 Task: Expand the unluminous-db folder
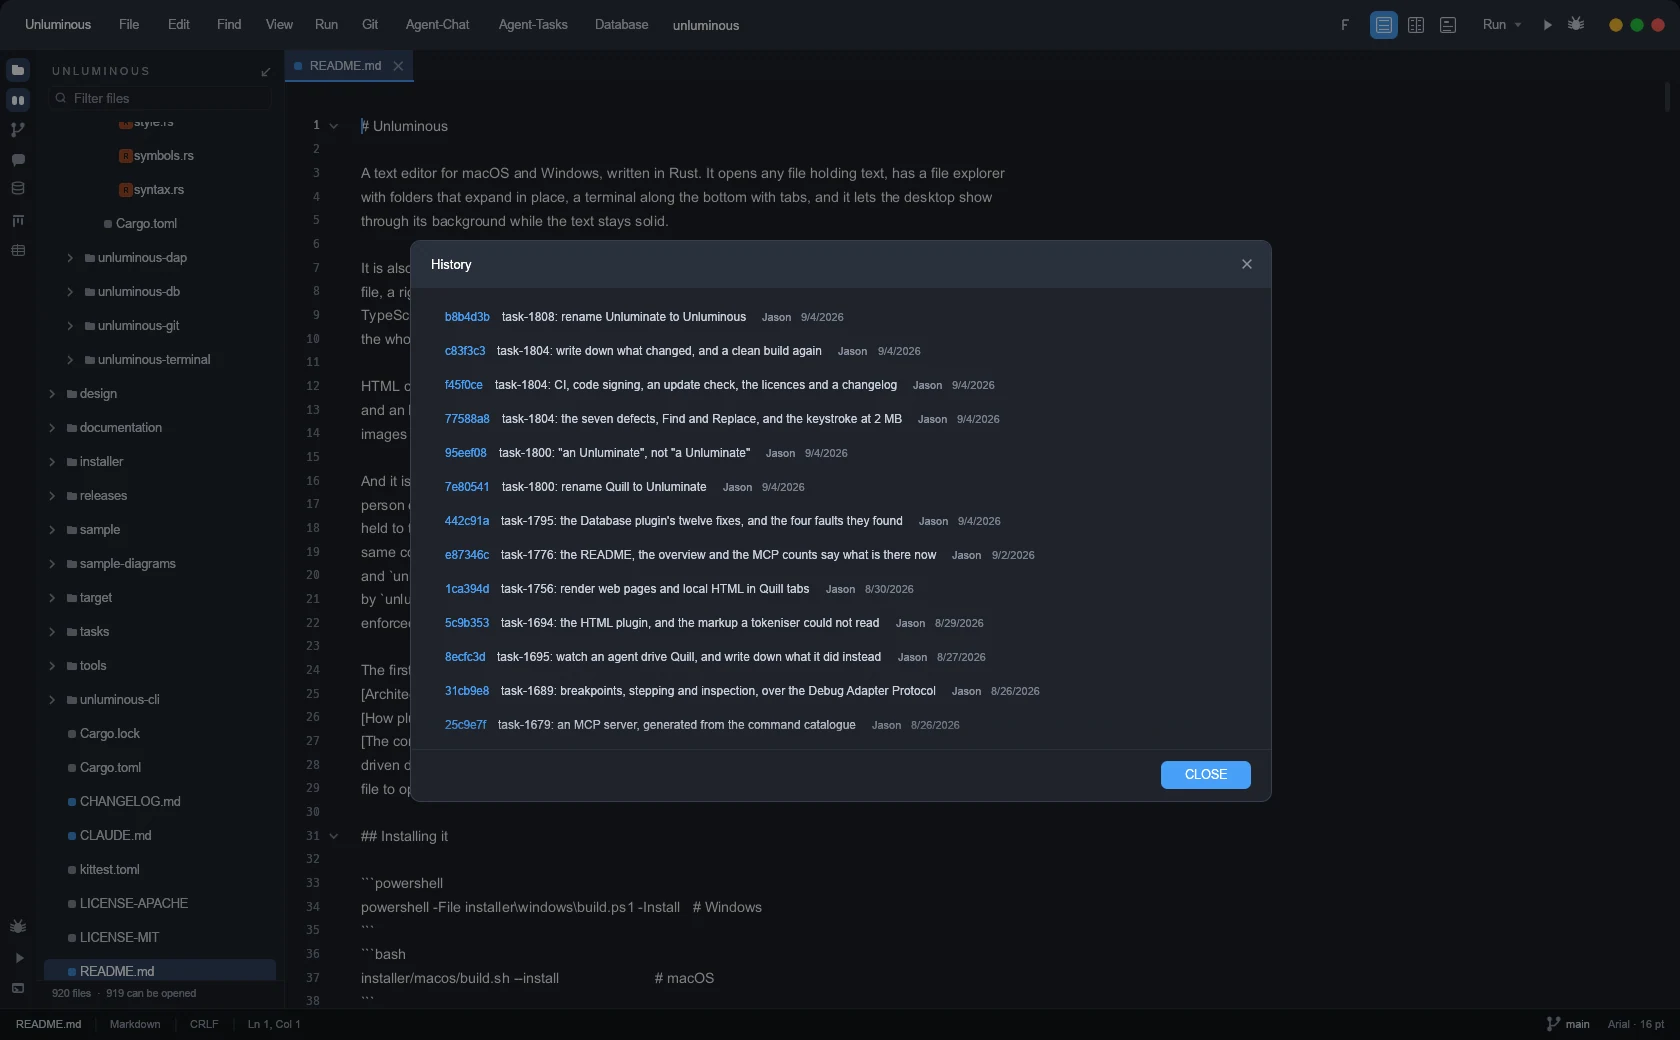point(70,292)
